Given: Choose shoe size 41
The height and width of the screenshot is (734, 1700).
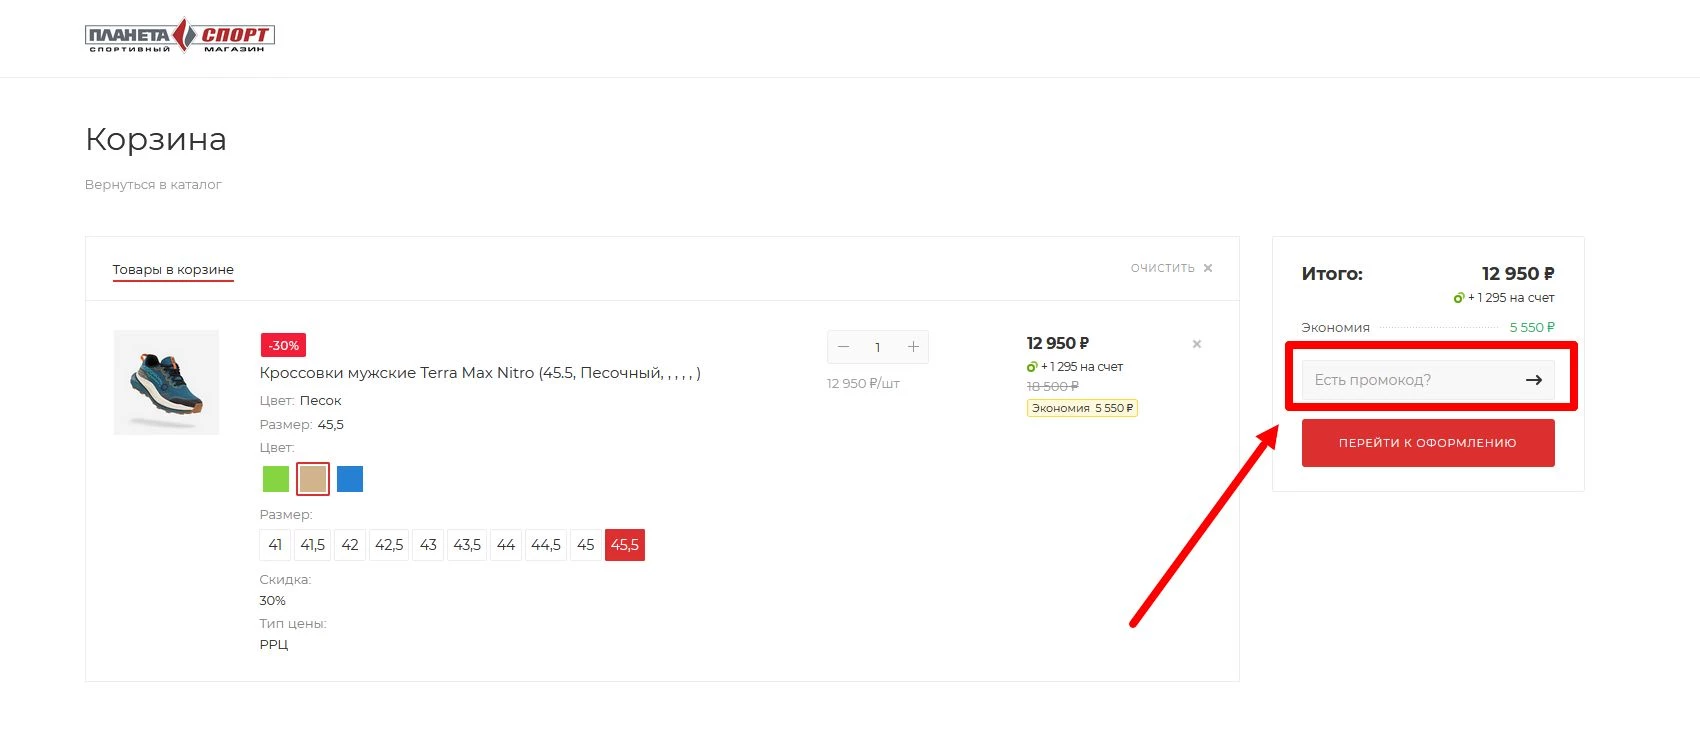Looking at the screenshot, I should click(x=275, y=545).
